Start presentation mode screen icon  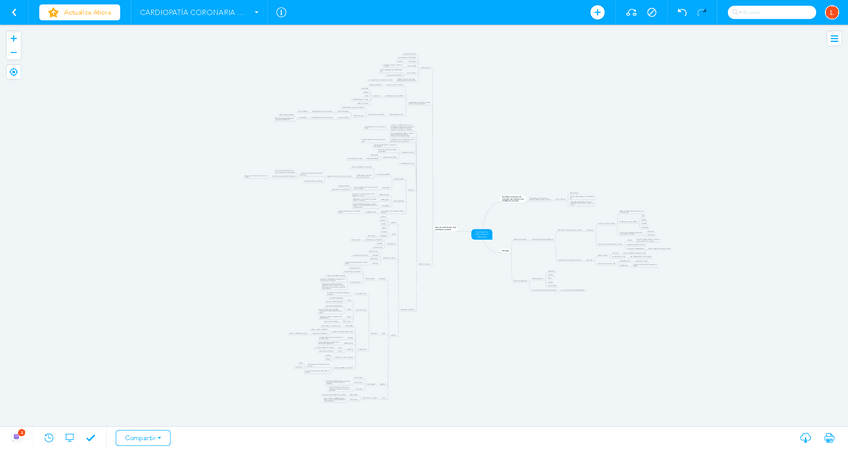pyautogui.click(x=70, y=438)
